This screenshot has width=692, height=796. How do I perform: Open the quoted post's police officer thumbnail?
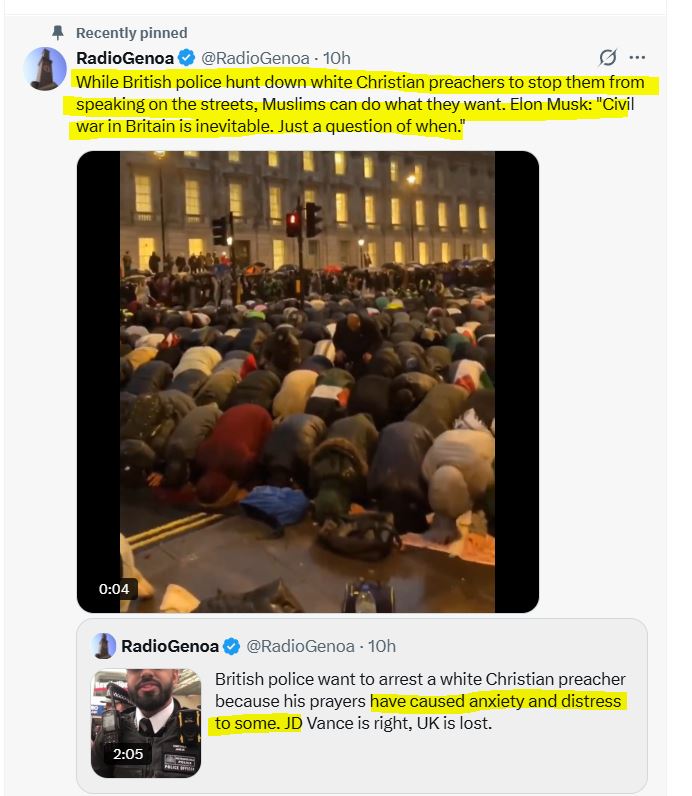point(146,723)
